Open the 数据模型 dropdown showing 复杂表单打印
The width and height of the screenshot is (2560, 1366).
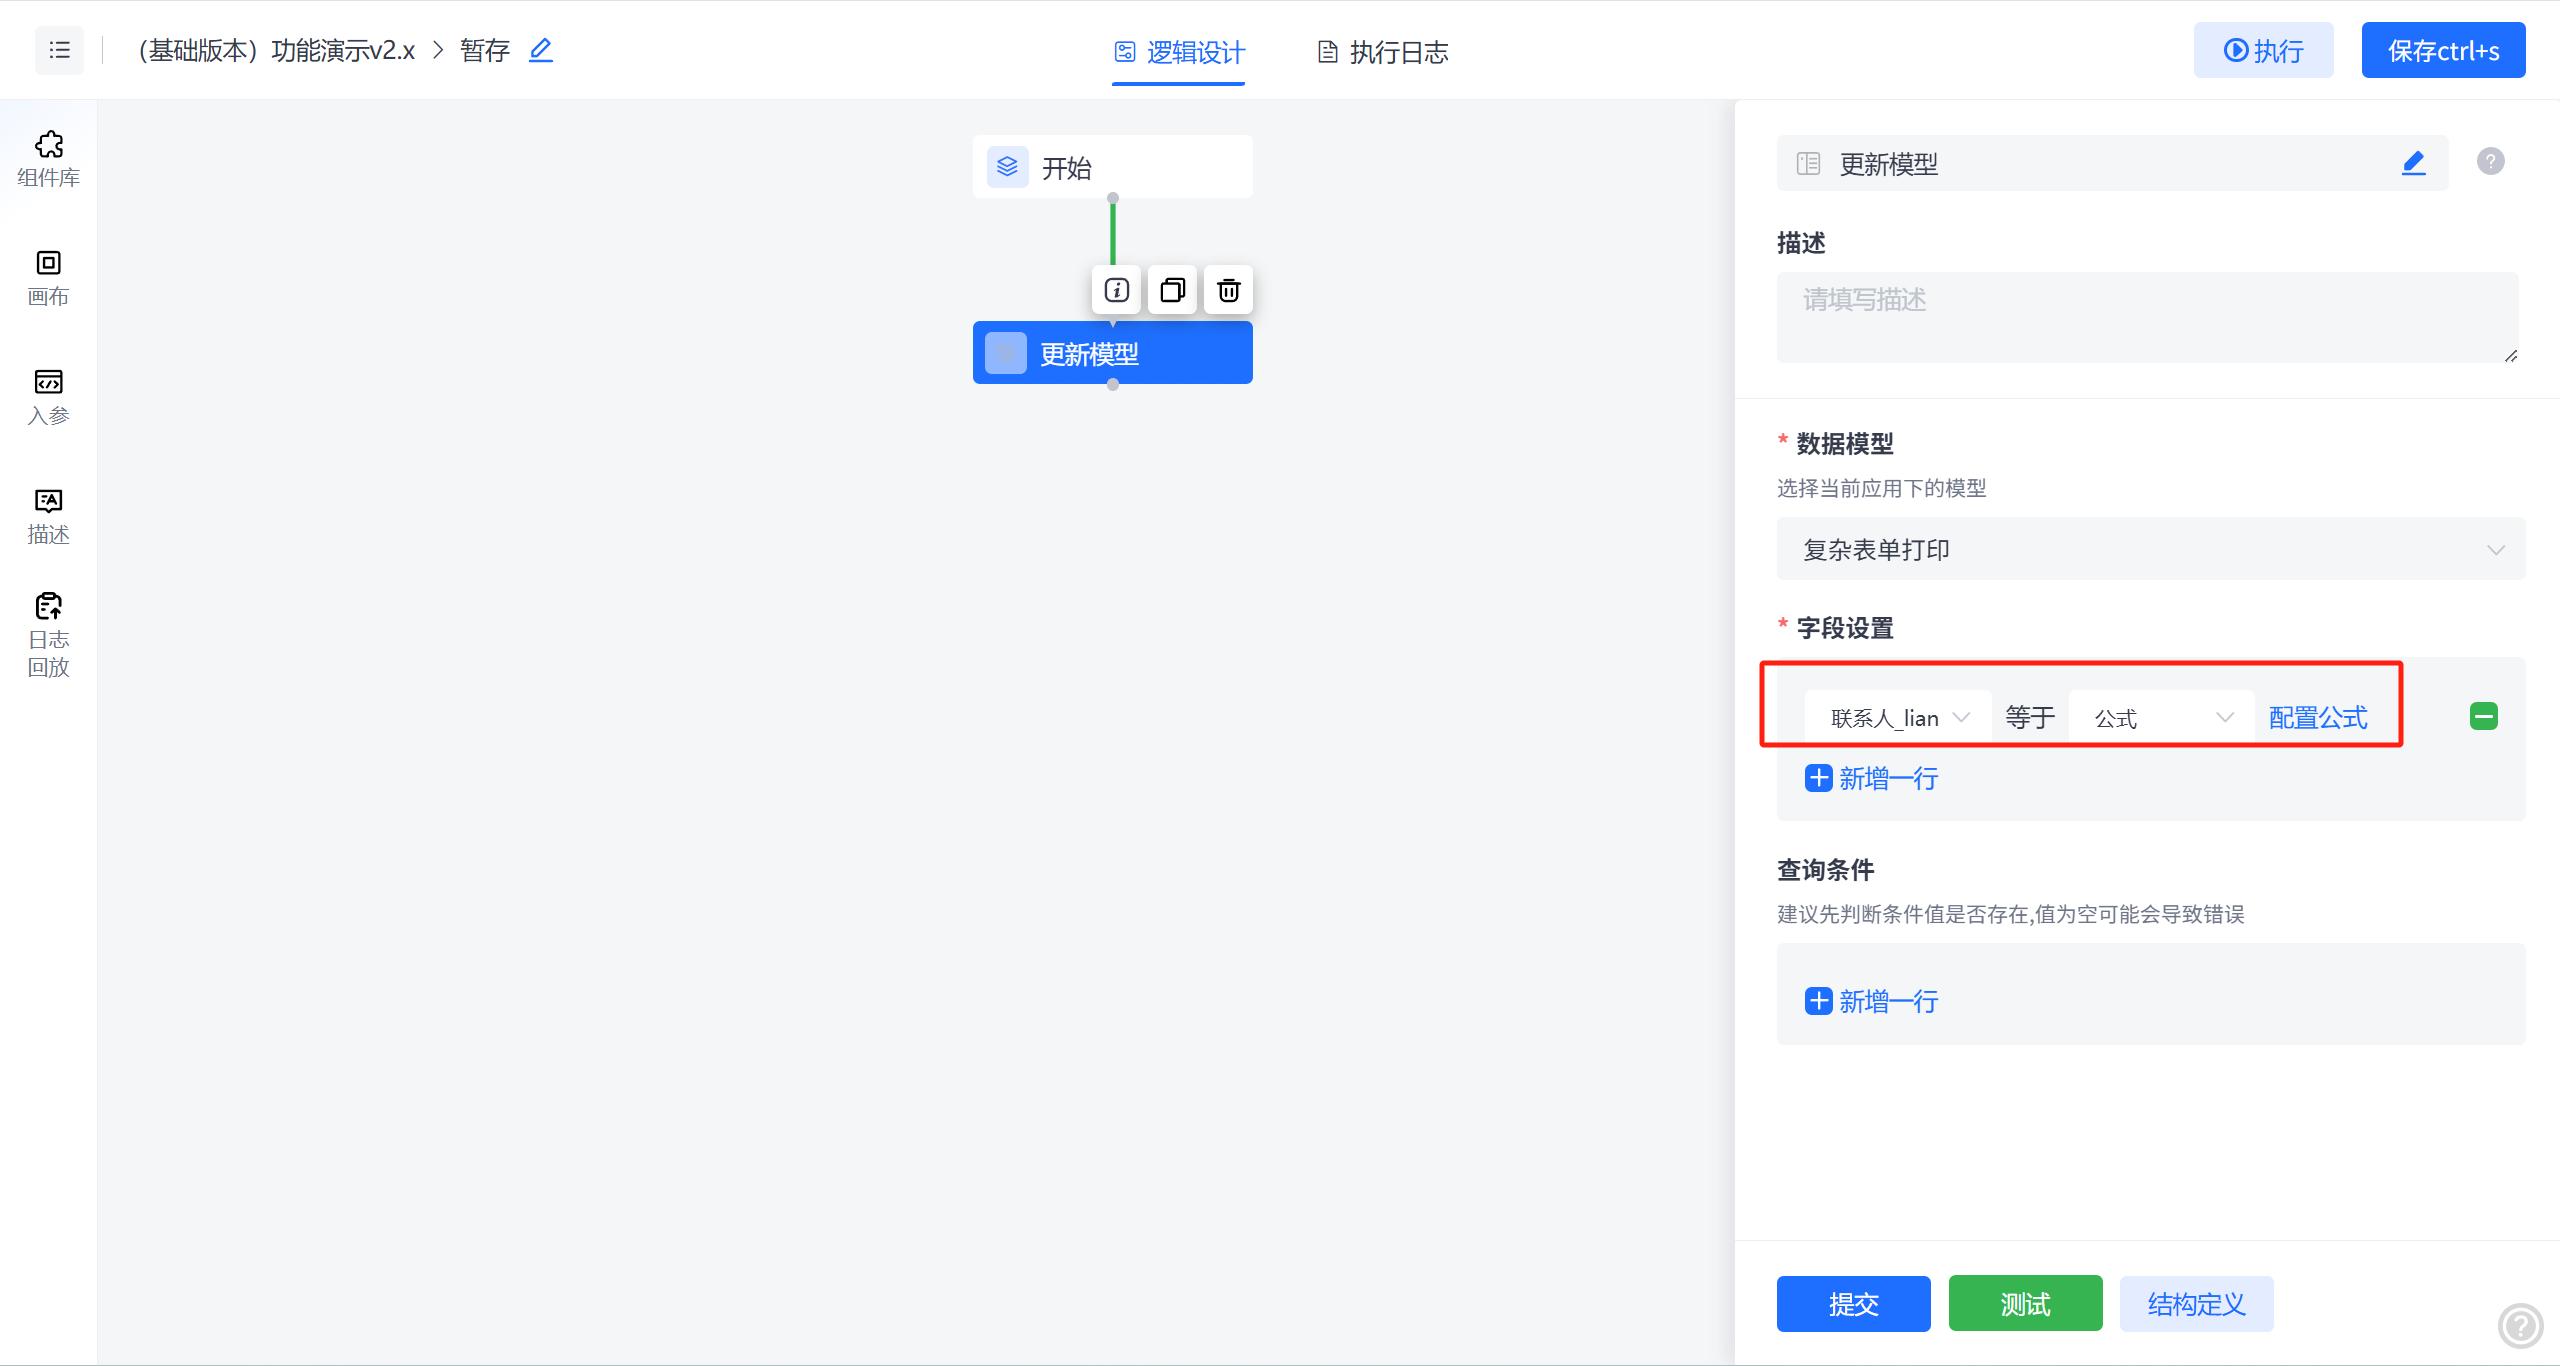(2150, 549)
